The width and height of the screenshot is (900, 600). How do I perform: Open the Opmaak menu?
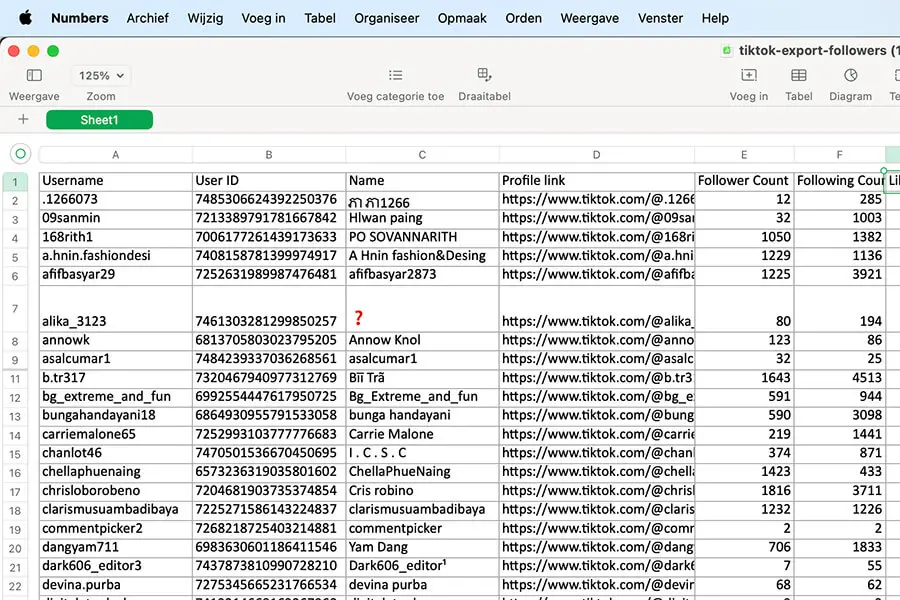point(462,18)
